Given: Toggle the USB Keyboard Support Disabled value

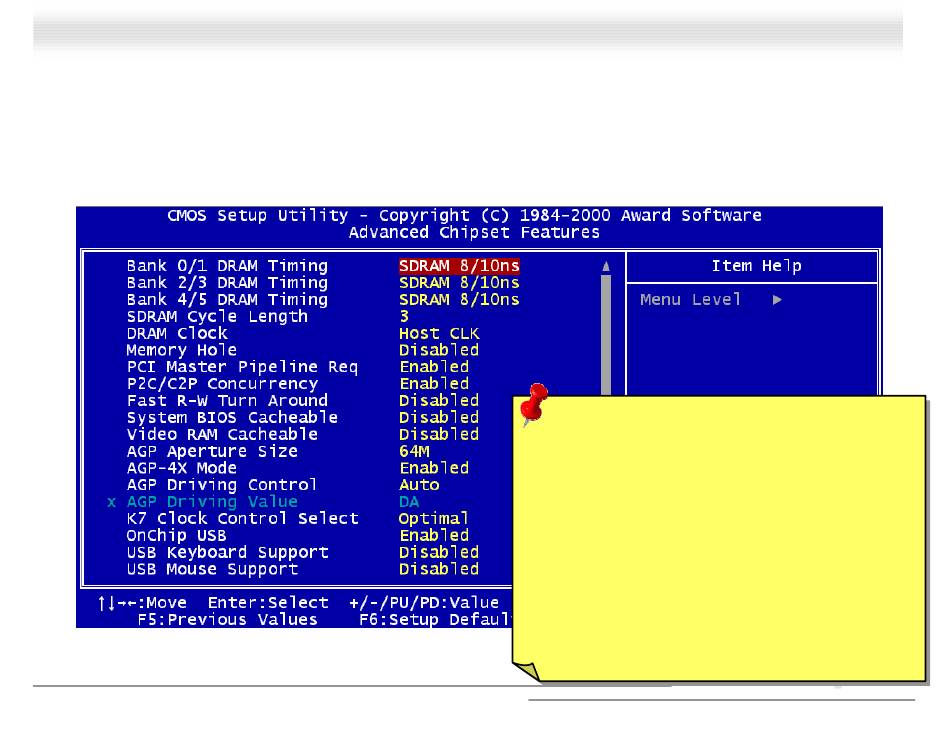Looking at the screenshot, I should [x=439, y=553].
